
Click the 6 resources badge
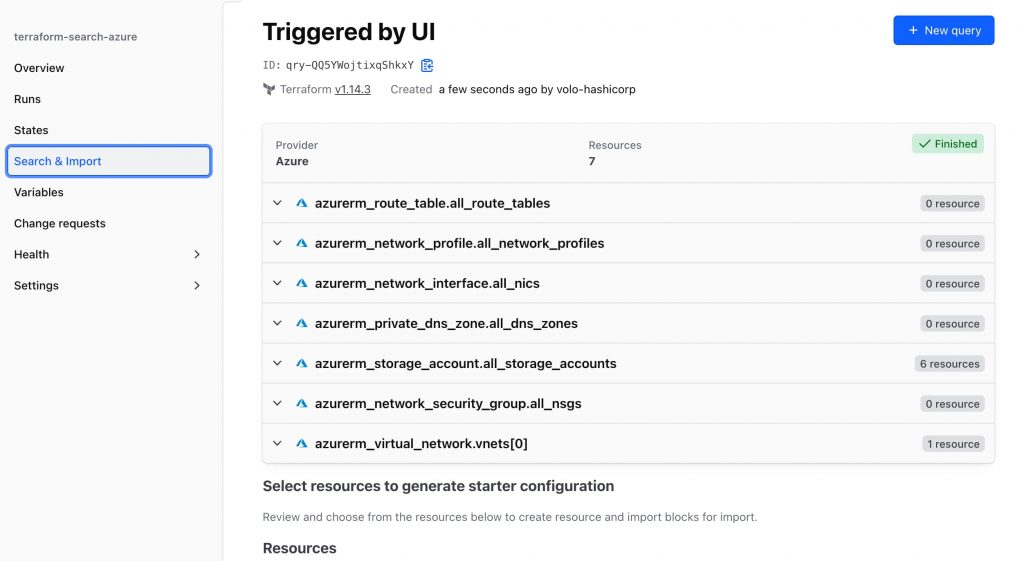[x=949, y=364]
